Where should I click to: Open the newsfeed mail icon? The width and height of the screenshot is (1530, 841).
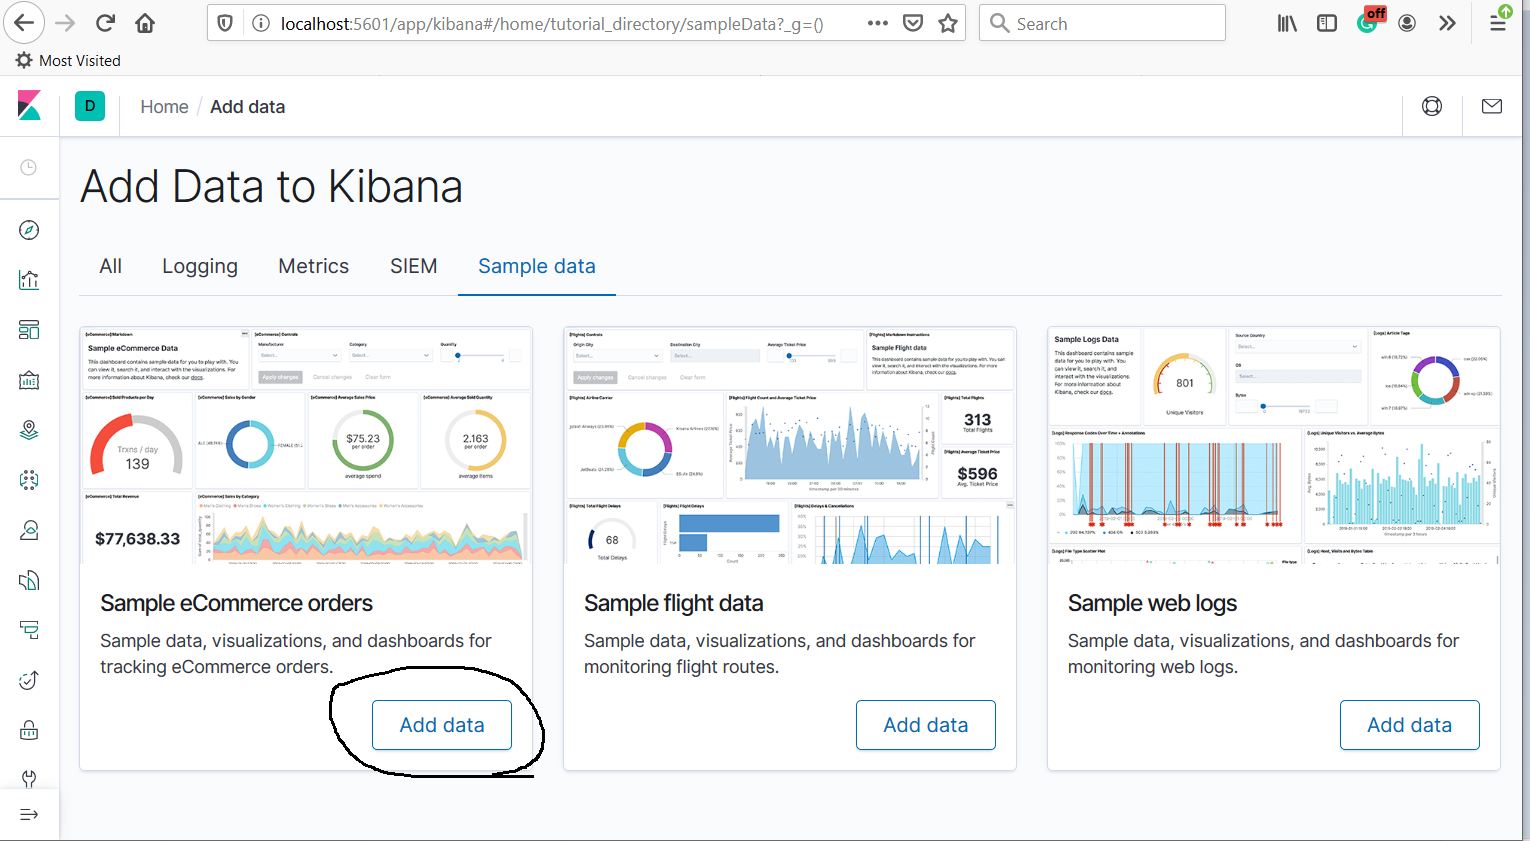click(1492, 106)
